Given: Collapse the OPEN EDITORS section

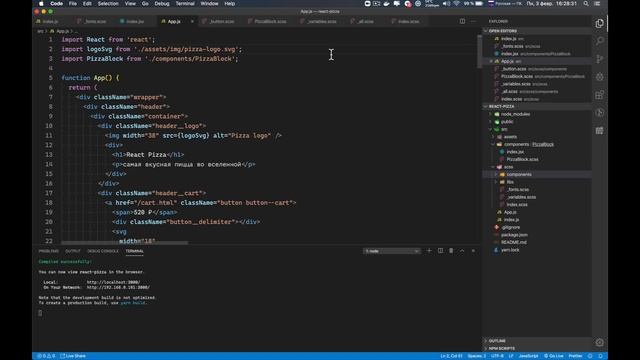Looking at the screenshot, I should click(x=537, y=31).
